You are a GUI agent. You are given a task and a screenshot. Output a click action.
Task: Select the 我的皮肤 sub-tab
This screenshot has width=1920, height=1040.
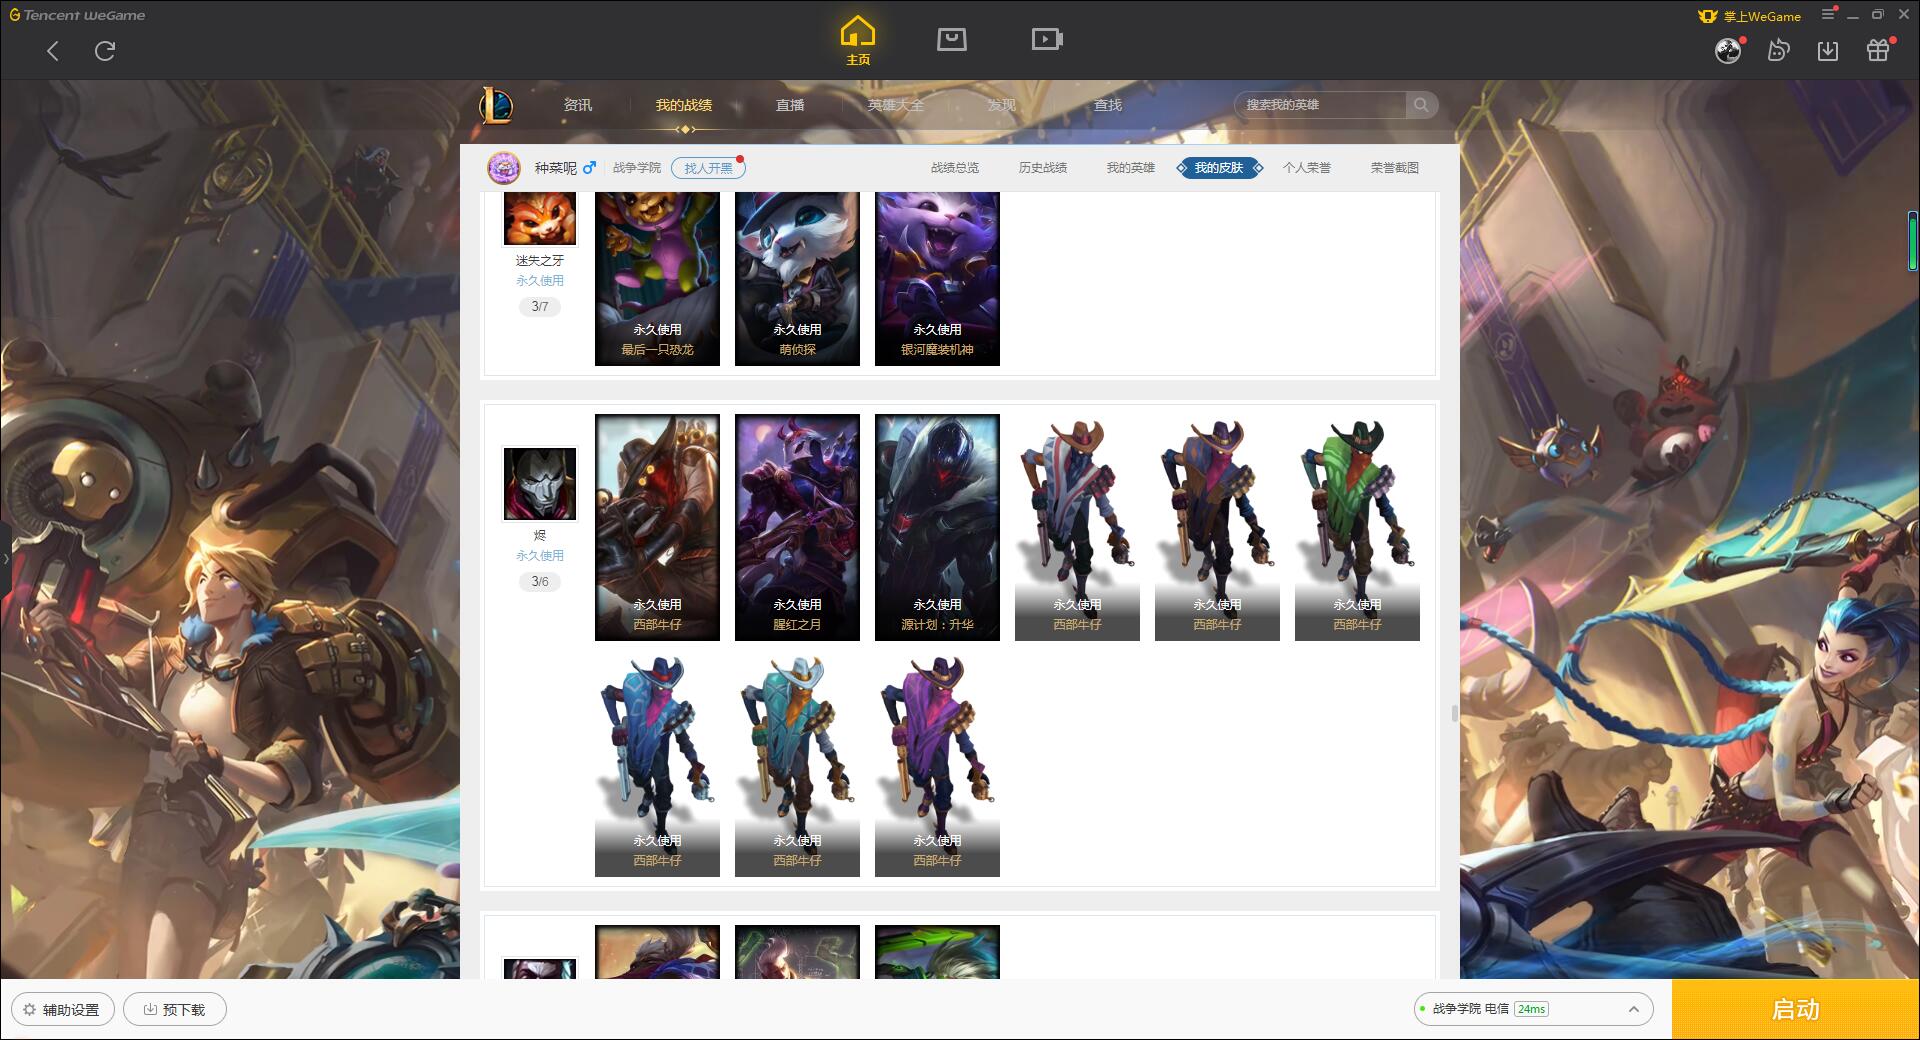tap(1219, 168)
